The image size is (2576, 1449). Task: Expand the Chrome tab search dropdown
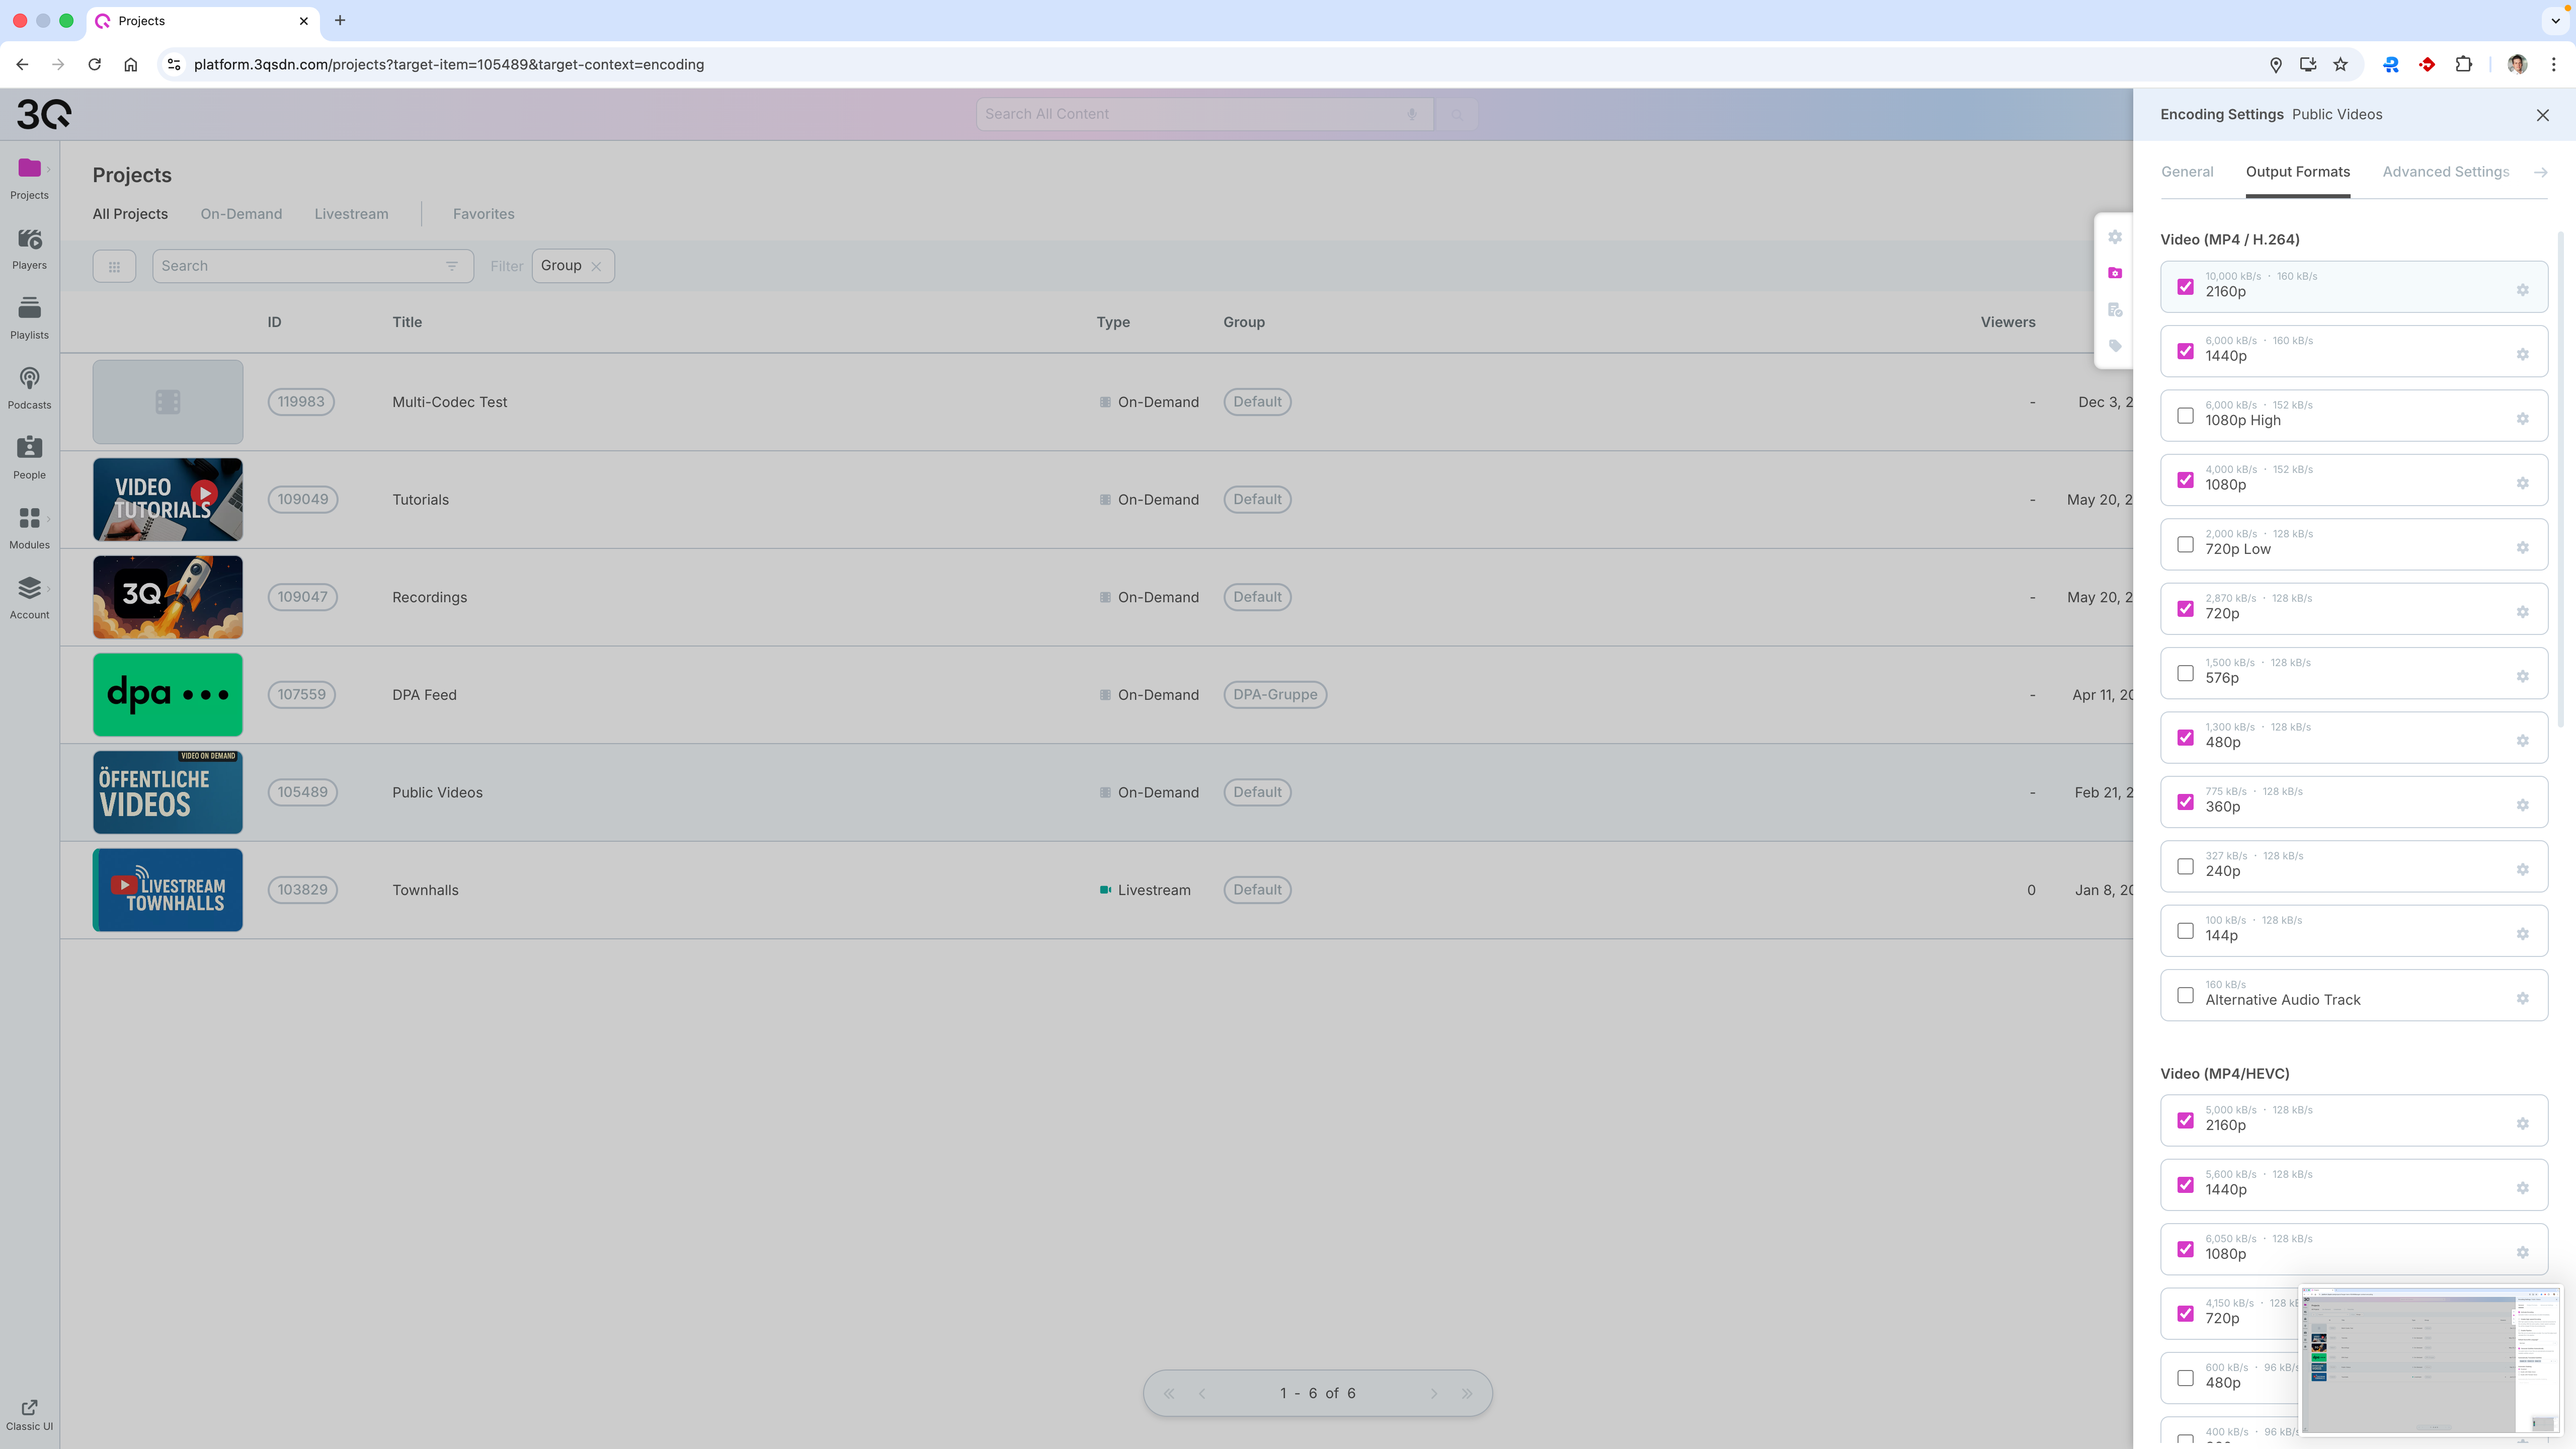[x=2555, y=20]
